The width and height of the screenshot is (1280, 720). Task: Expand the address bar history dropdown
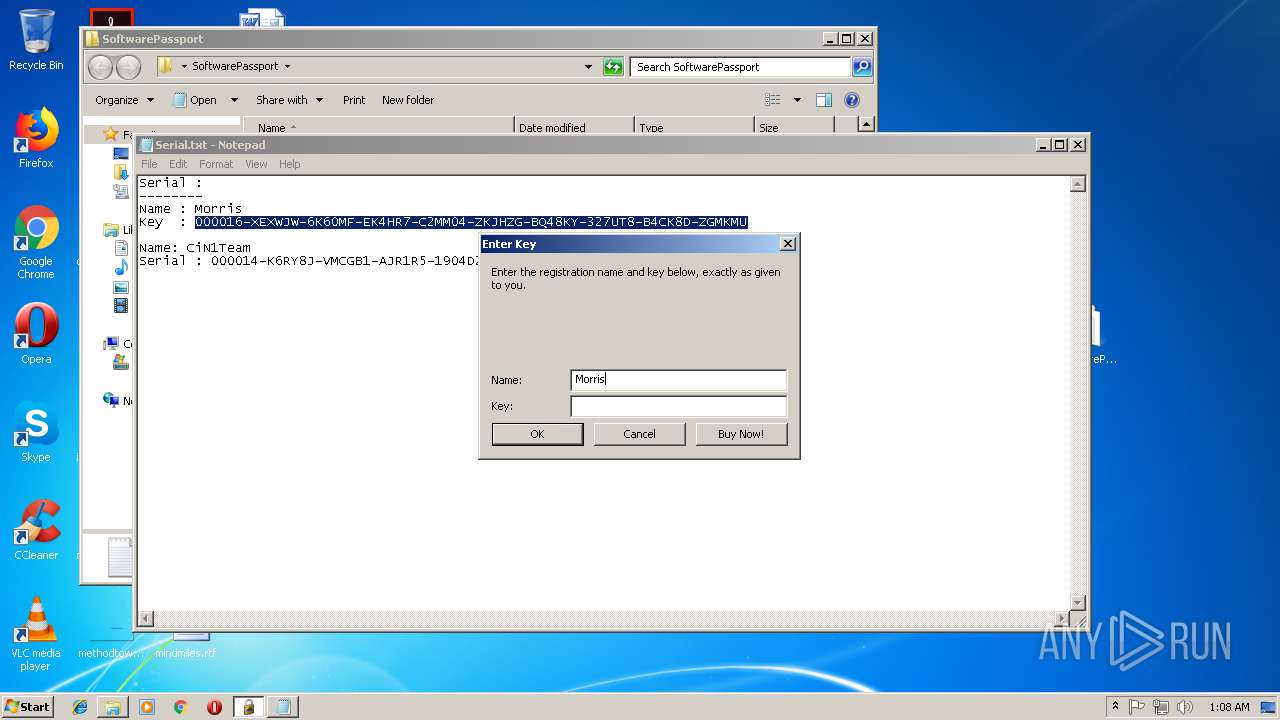(588, 67)
